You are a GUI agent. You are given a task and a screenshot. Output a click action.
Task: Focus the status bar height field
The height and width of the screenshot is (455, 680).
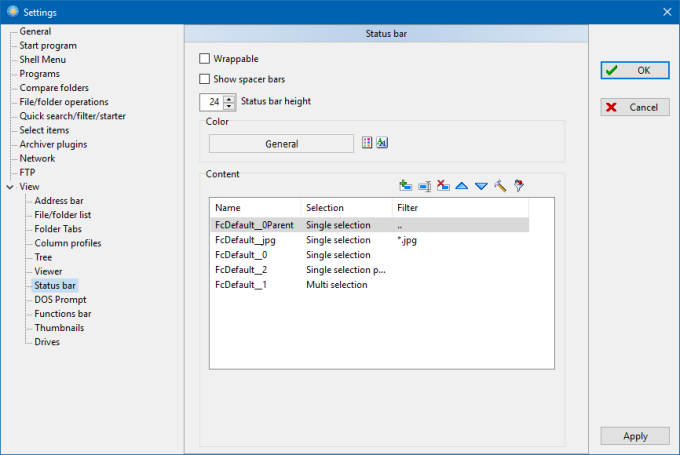(x=212, y=102)
